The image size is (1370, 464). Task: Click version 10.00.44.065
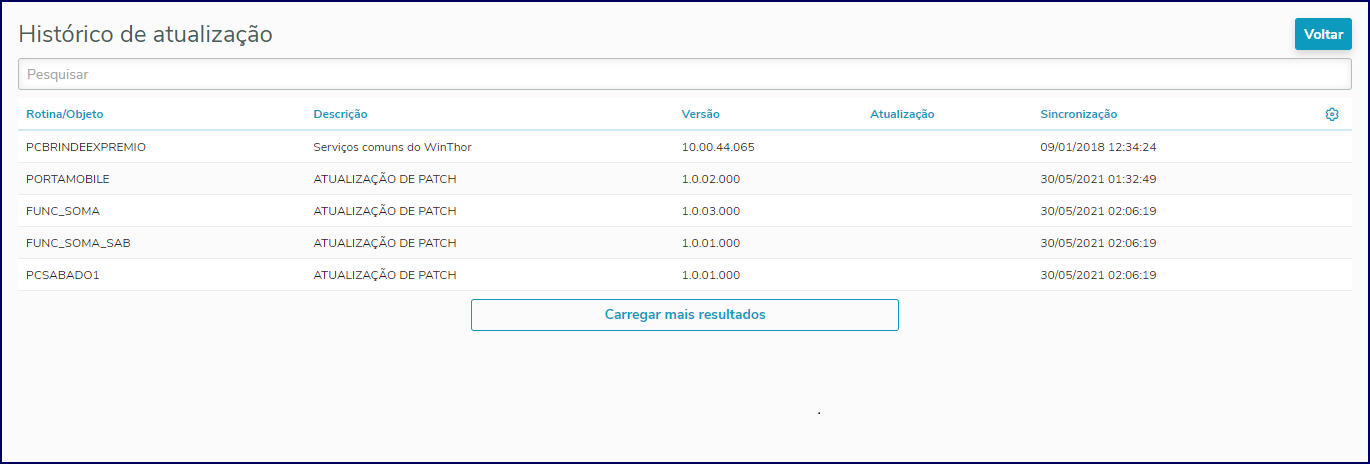(x=718, y=147)
